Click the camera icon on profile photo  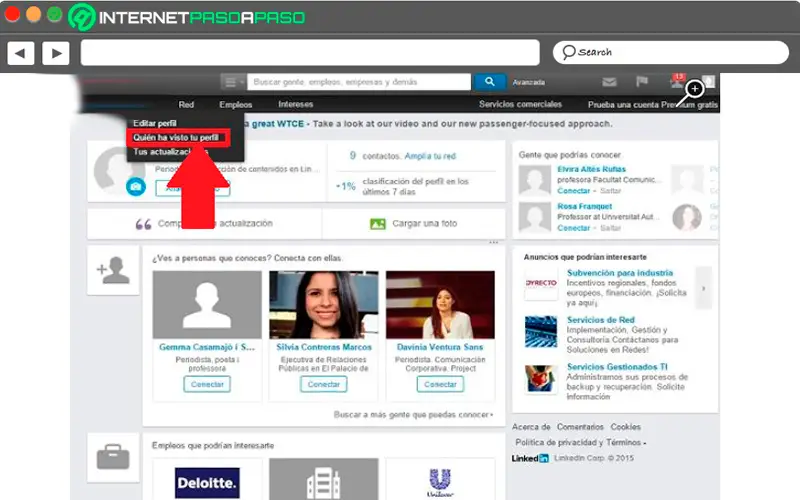(136, 187)
